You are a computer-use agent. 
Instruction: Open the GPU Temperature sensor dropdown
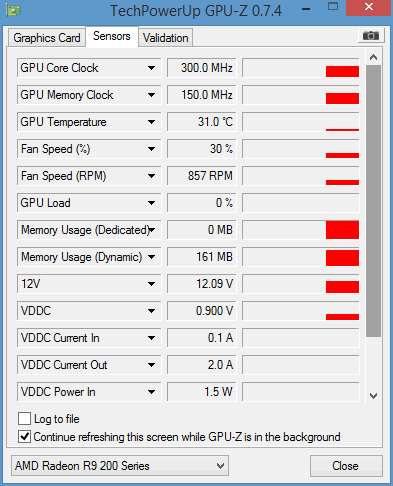(151, 122)
